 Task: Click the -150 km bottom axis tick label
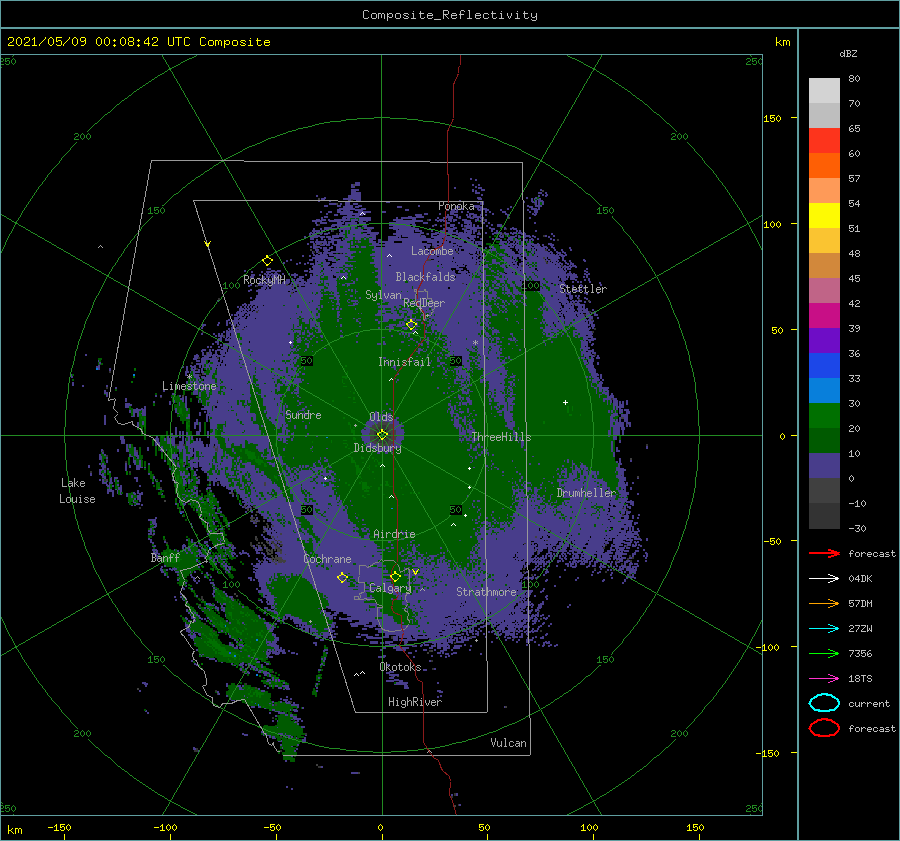pos(59,827)
